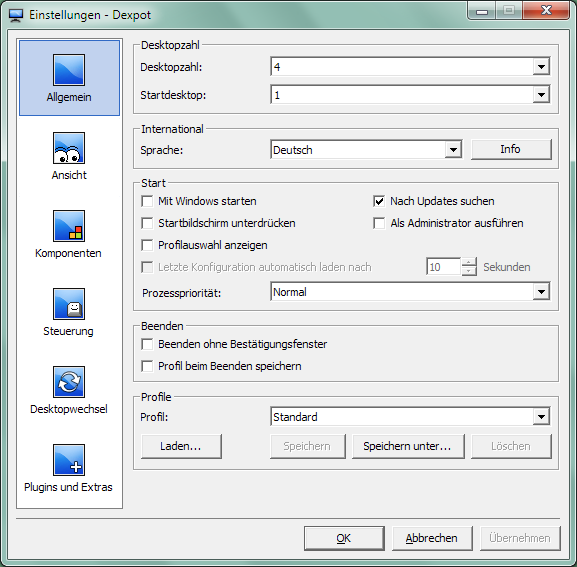This screenshot has width=577, height=567.
Task: Click Letzte Konfiguration automatisch laden checkbox
Action: 147,267
